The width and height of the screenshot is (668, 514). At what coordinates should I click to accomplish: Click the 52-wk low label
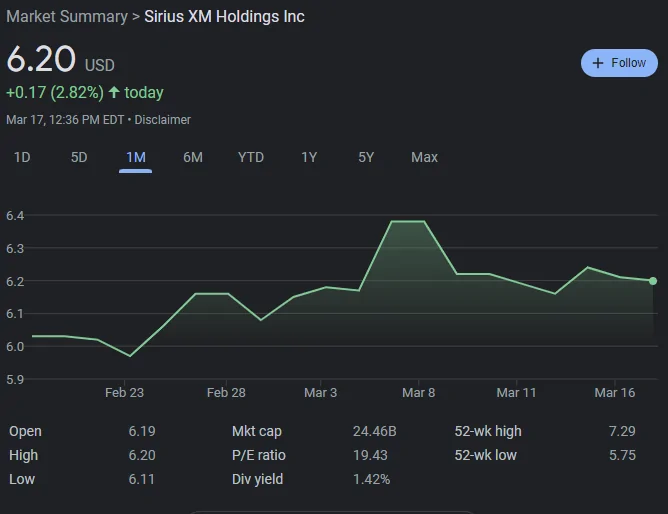point(485,455)
